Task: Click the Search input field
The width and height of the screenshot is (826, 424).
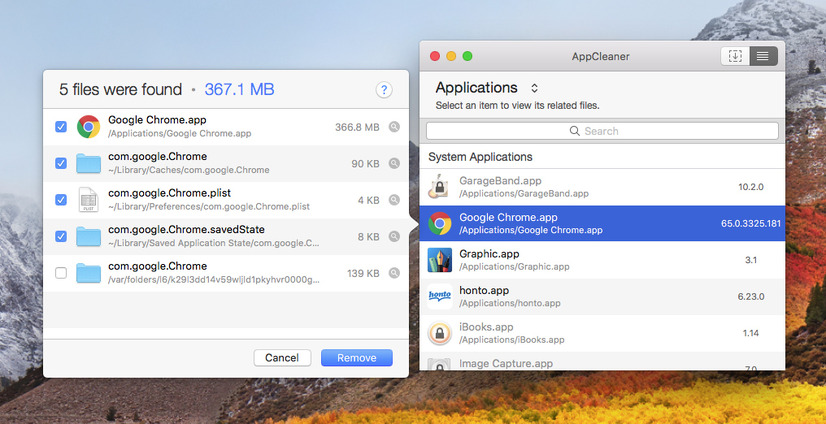Action: point(602,131)
